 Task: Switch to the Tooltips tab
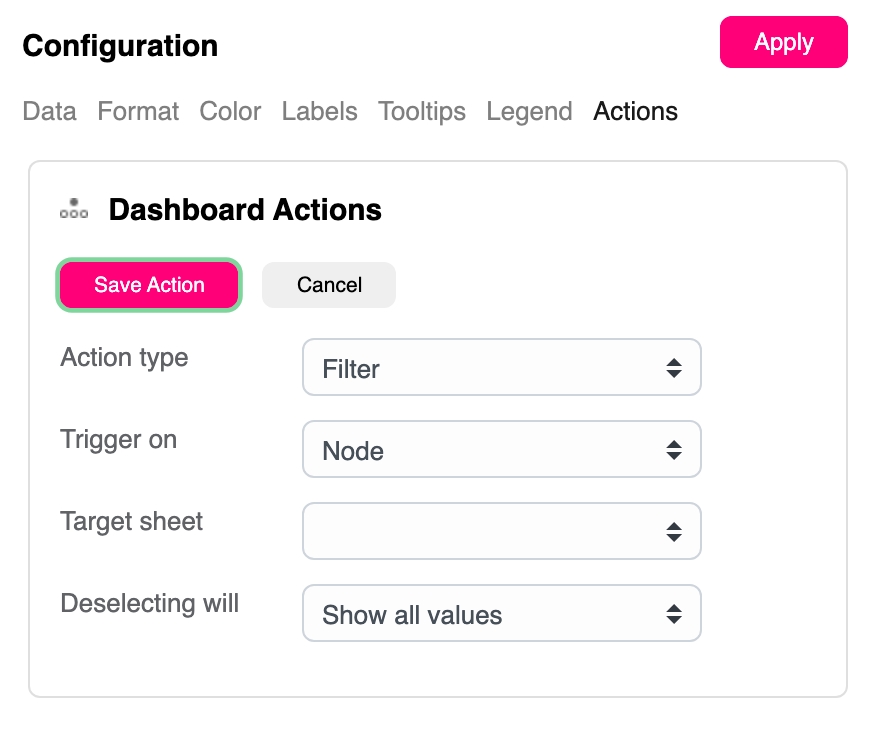point(421,111)
